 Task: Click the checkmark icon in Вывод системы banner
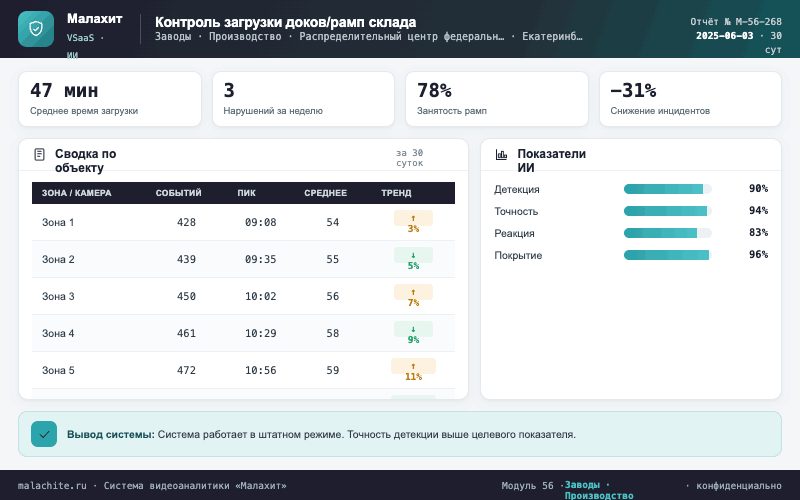tap(44, 434)
